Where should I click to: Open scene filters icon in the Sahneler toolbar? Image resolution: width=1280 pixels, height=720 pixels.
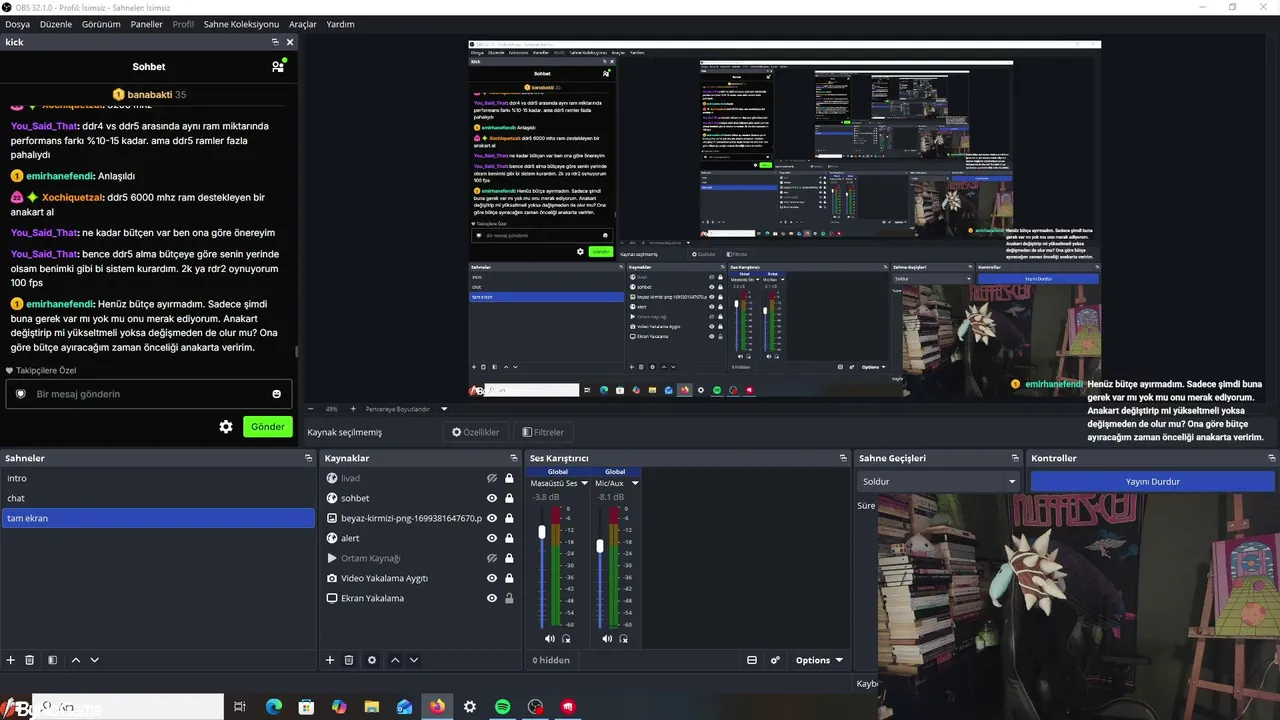[52, 660]
